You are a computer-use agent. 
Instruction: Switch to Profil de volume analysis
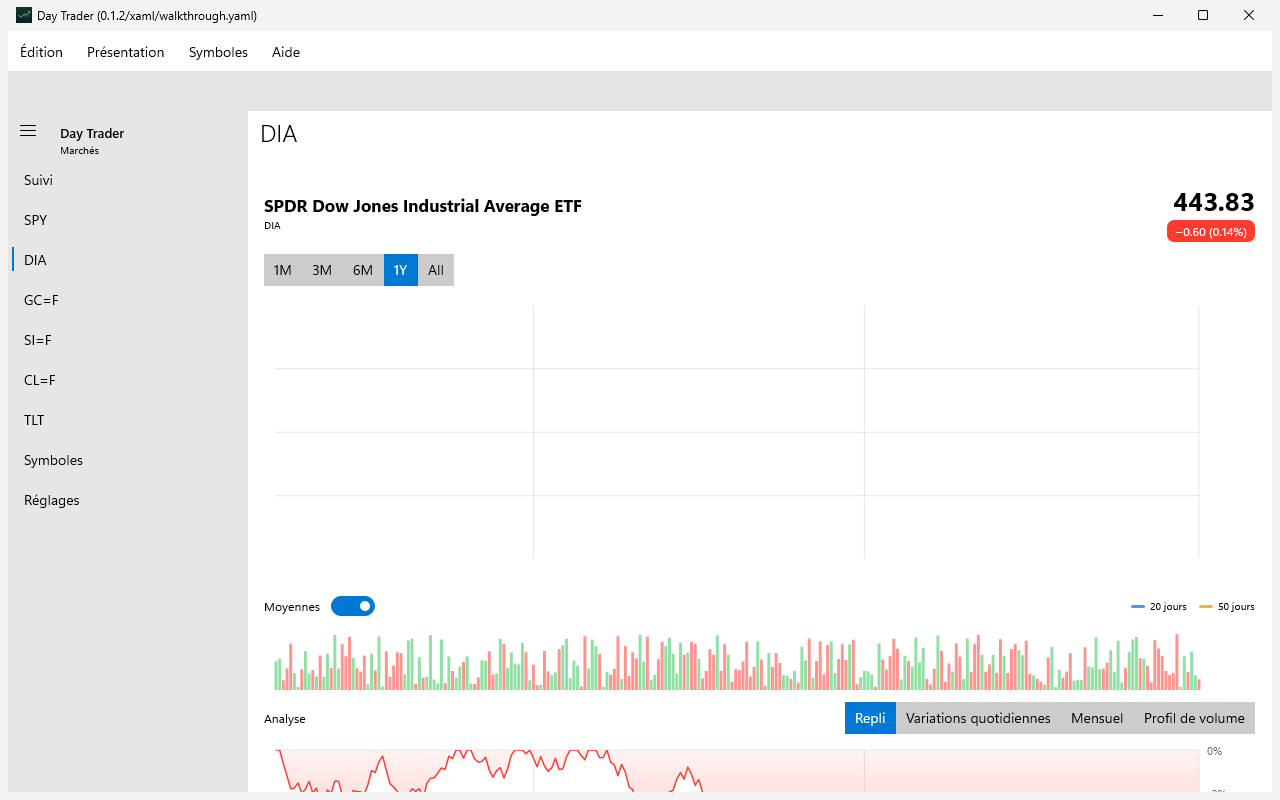1194,718
